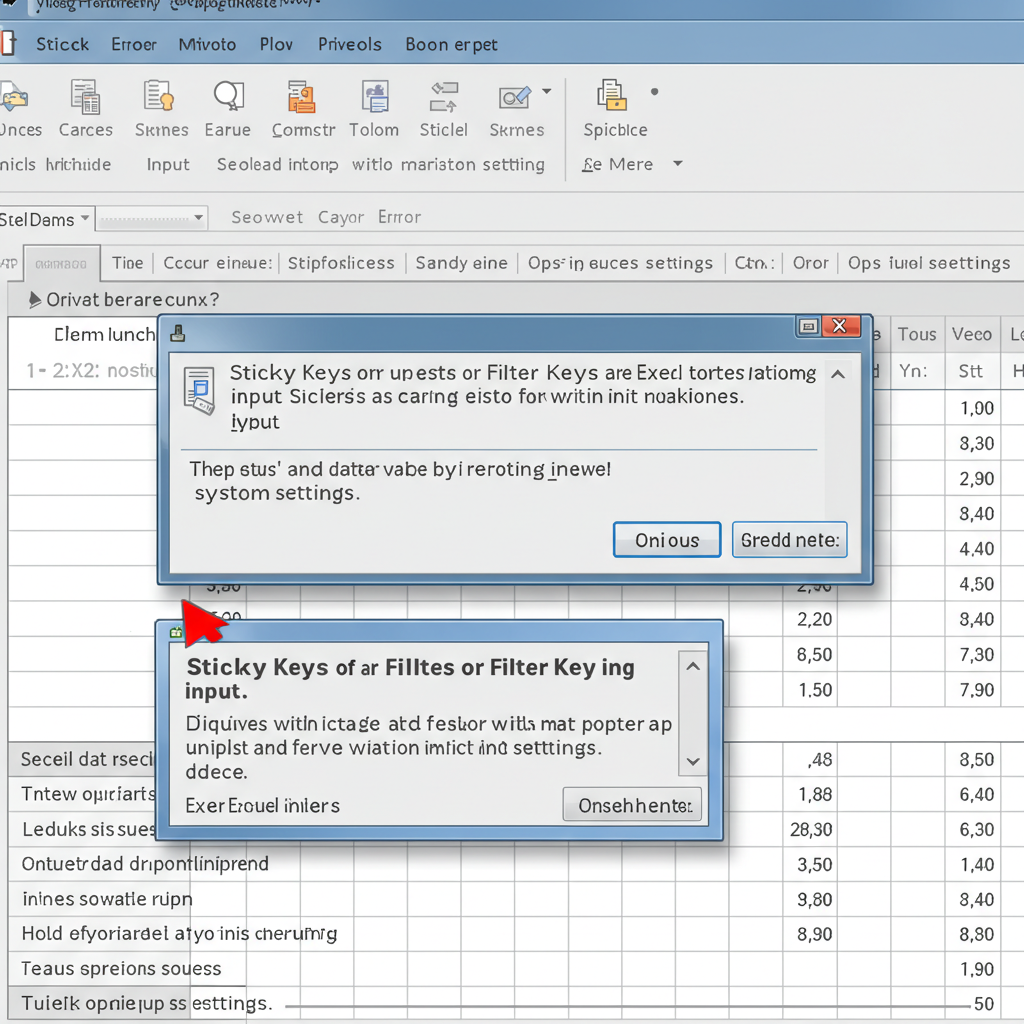Image resolution: width=1024 pixels, height=1024 pixels.
Task: Click the Se Mere ribbon label
Action: 617,164
